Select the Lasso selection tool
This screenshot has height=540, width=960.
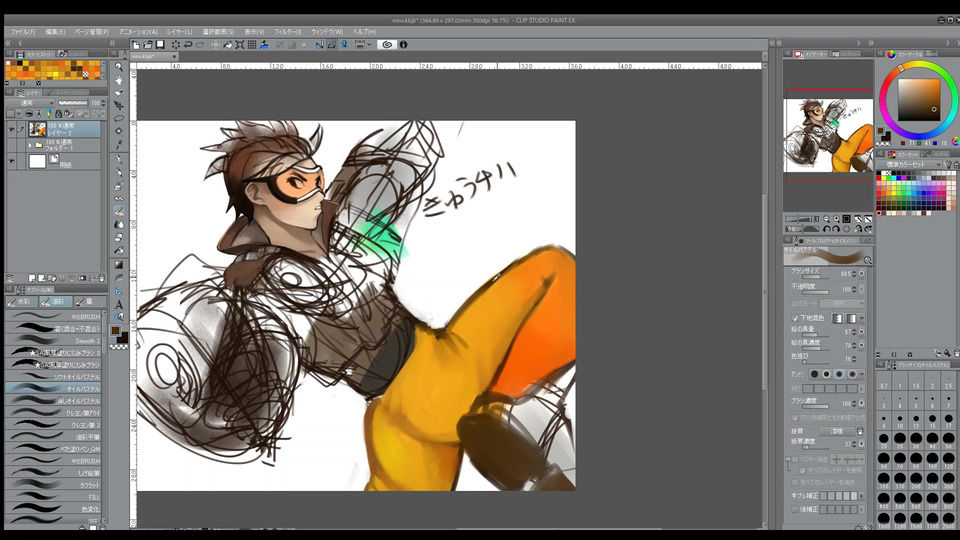119,118
